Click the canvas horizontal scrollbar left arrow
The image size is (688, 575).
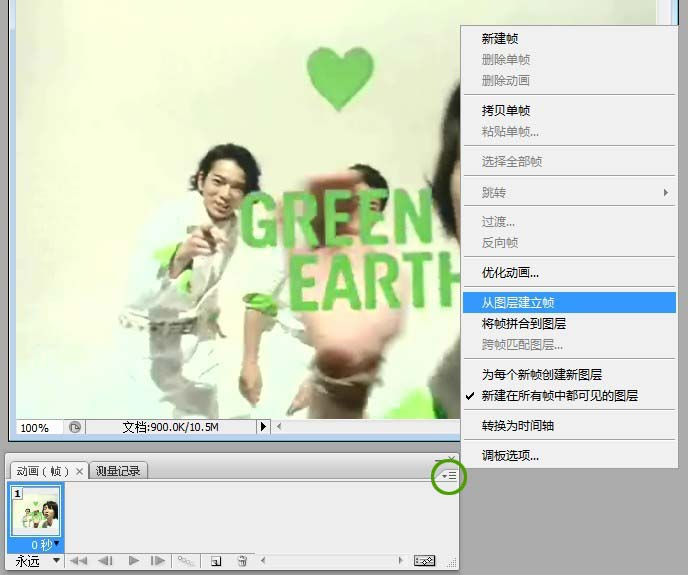pos(278,426)
